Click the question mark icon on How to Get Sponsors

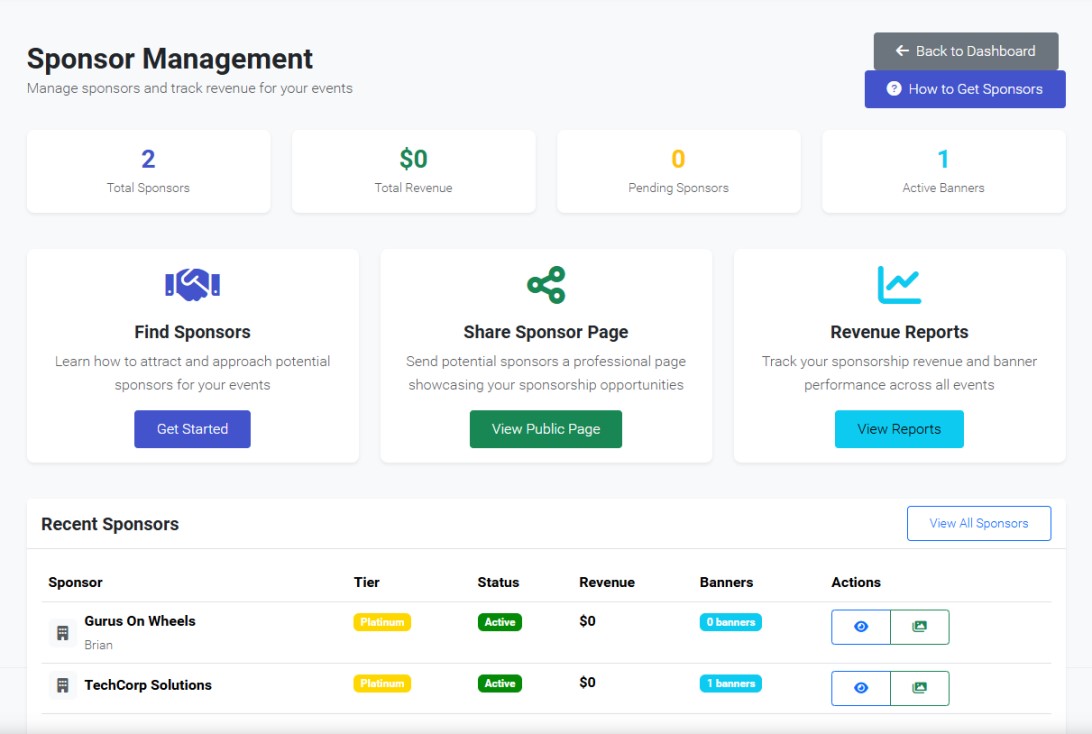coord(893,89)
